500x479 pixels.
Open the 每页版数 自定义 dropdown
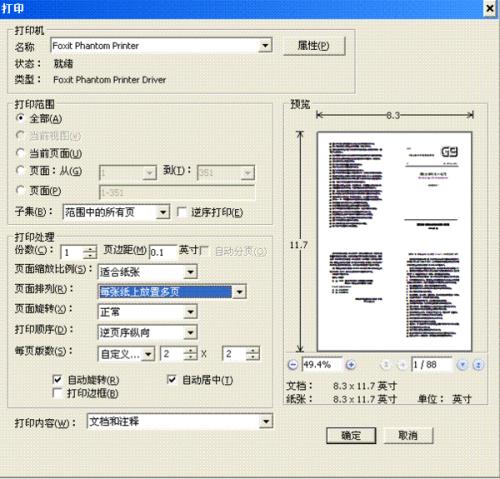pos(148,354)
